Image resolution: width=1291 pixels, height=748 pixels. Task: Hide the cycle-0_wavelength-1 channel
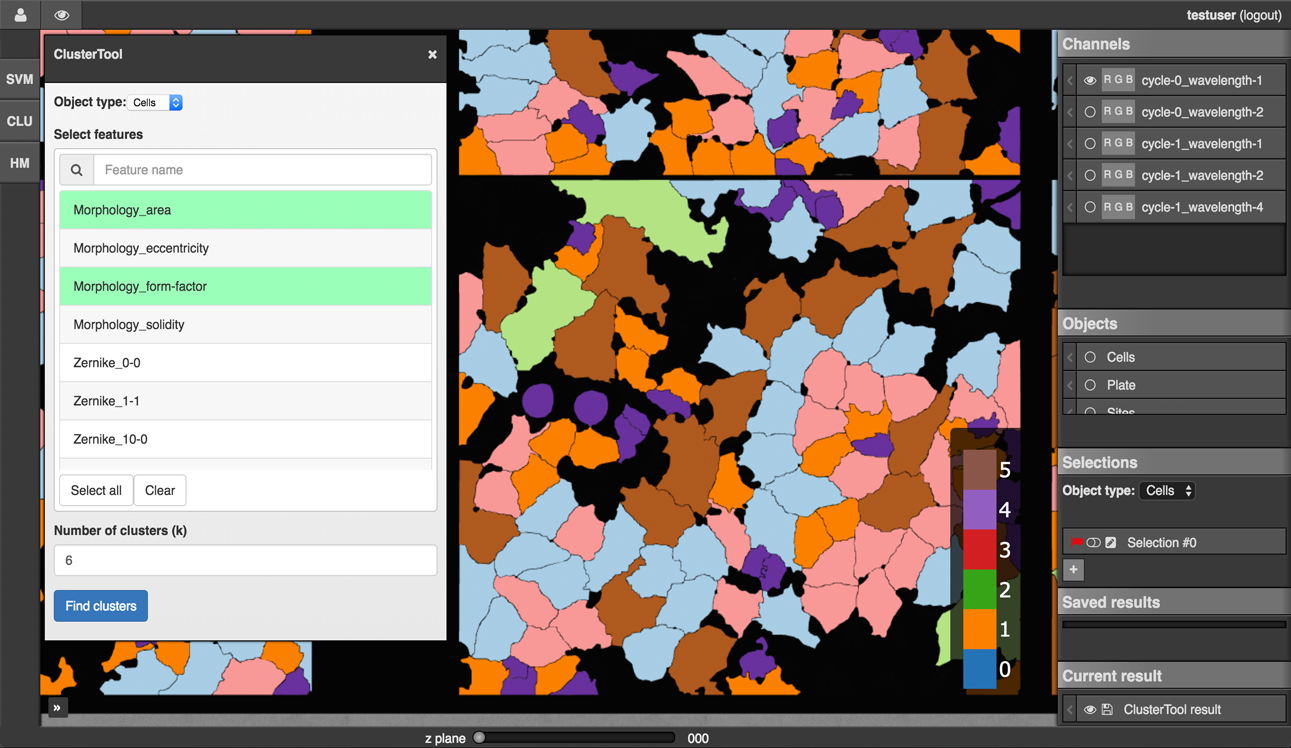1090,80
